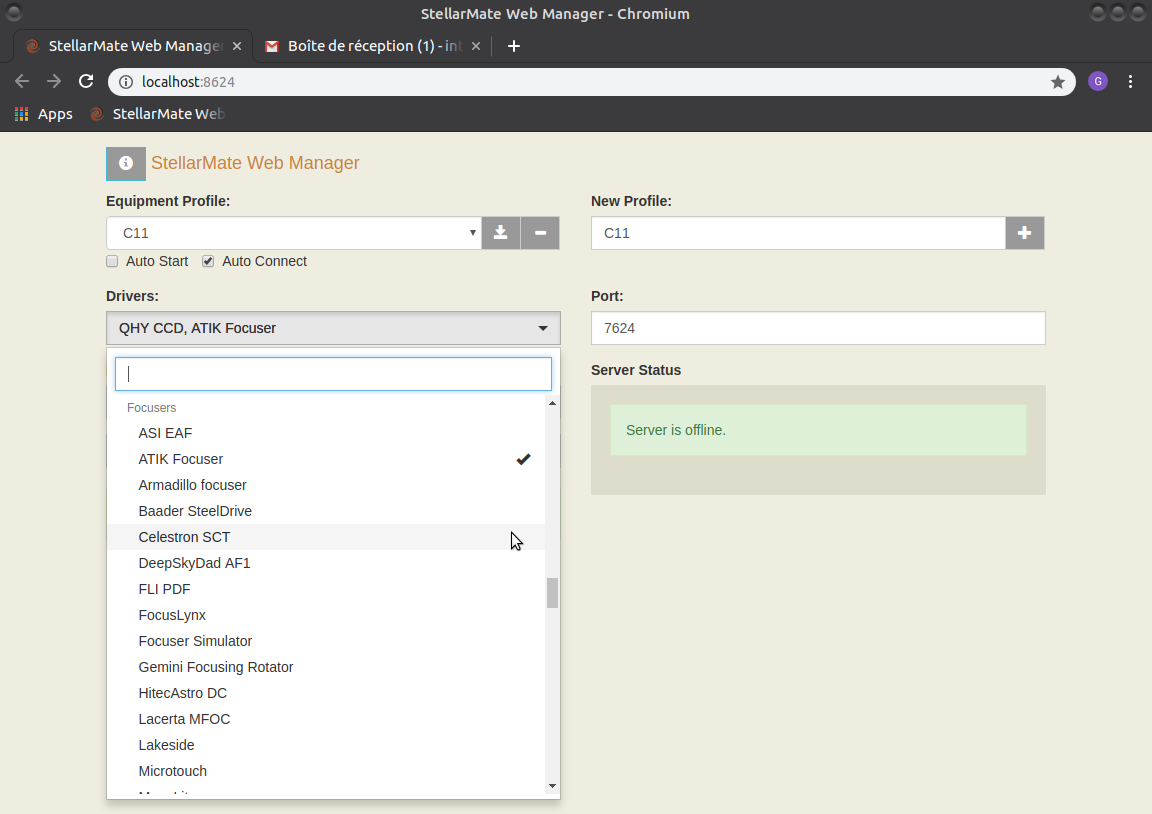This screenshot has height=814, width=1152.
Task: Disable the Auto Connect checkbox
Action: click(x=208, y=262)
